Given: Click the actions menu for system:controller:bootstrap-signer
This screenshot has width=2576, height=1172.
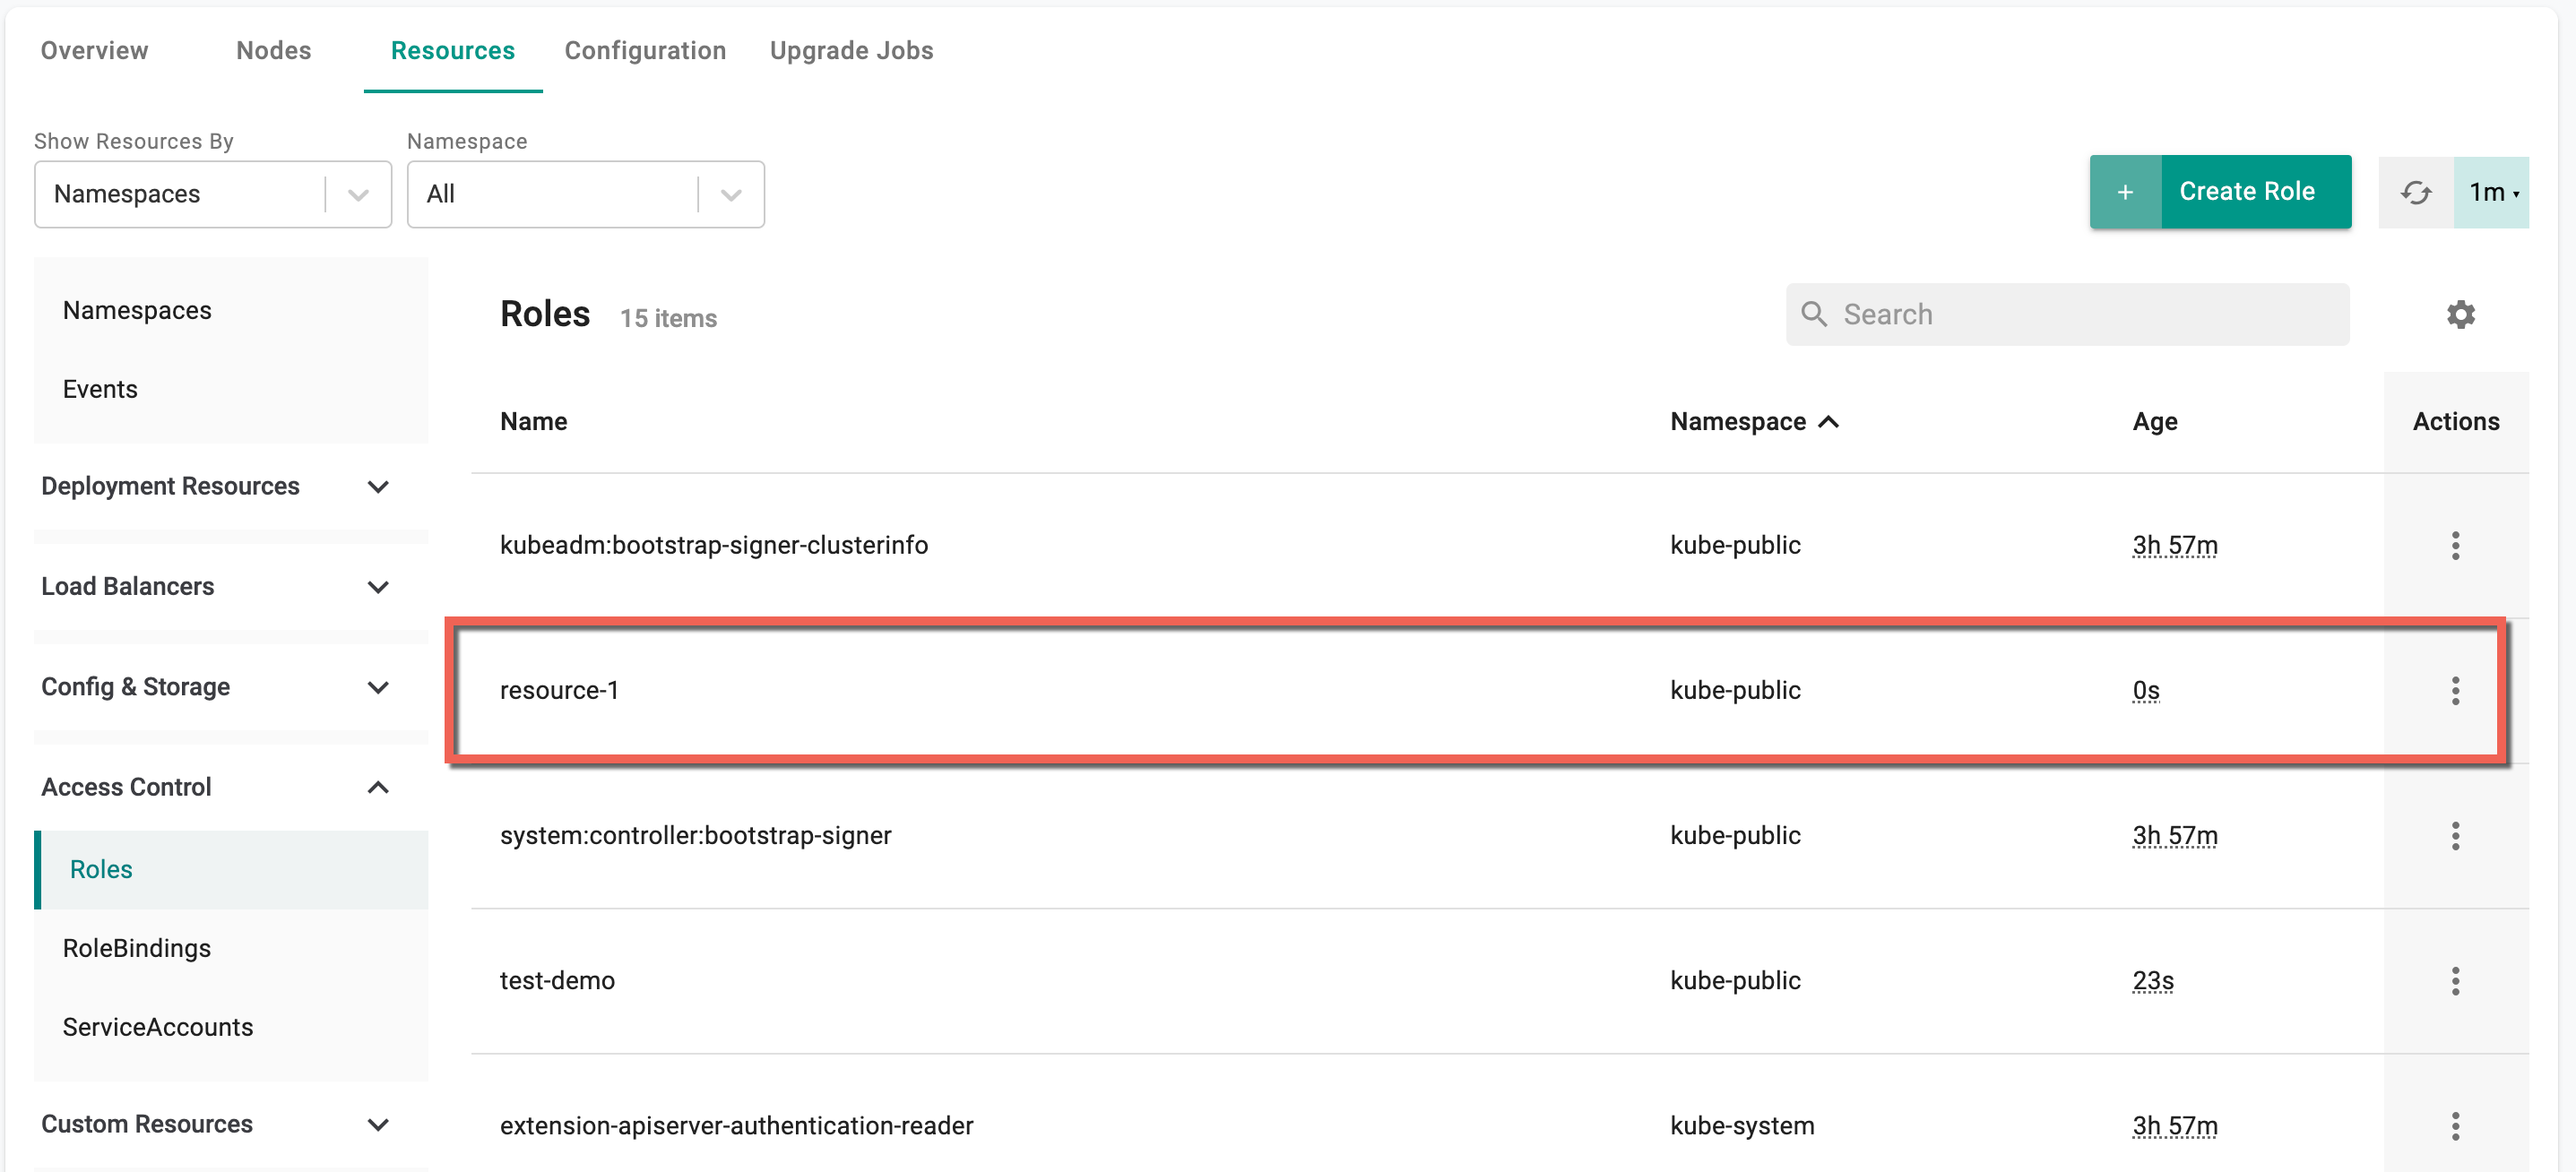Looking at the screenshot, I should coord(2459,835).
